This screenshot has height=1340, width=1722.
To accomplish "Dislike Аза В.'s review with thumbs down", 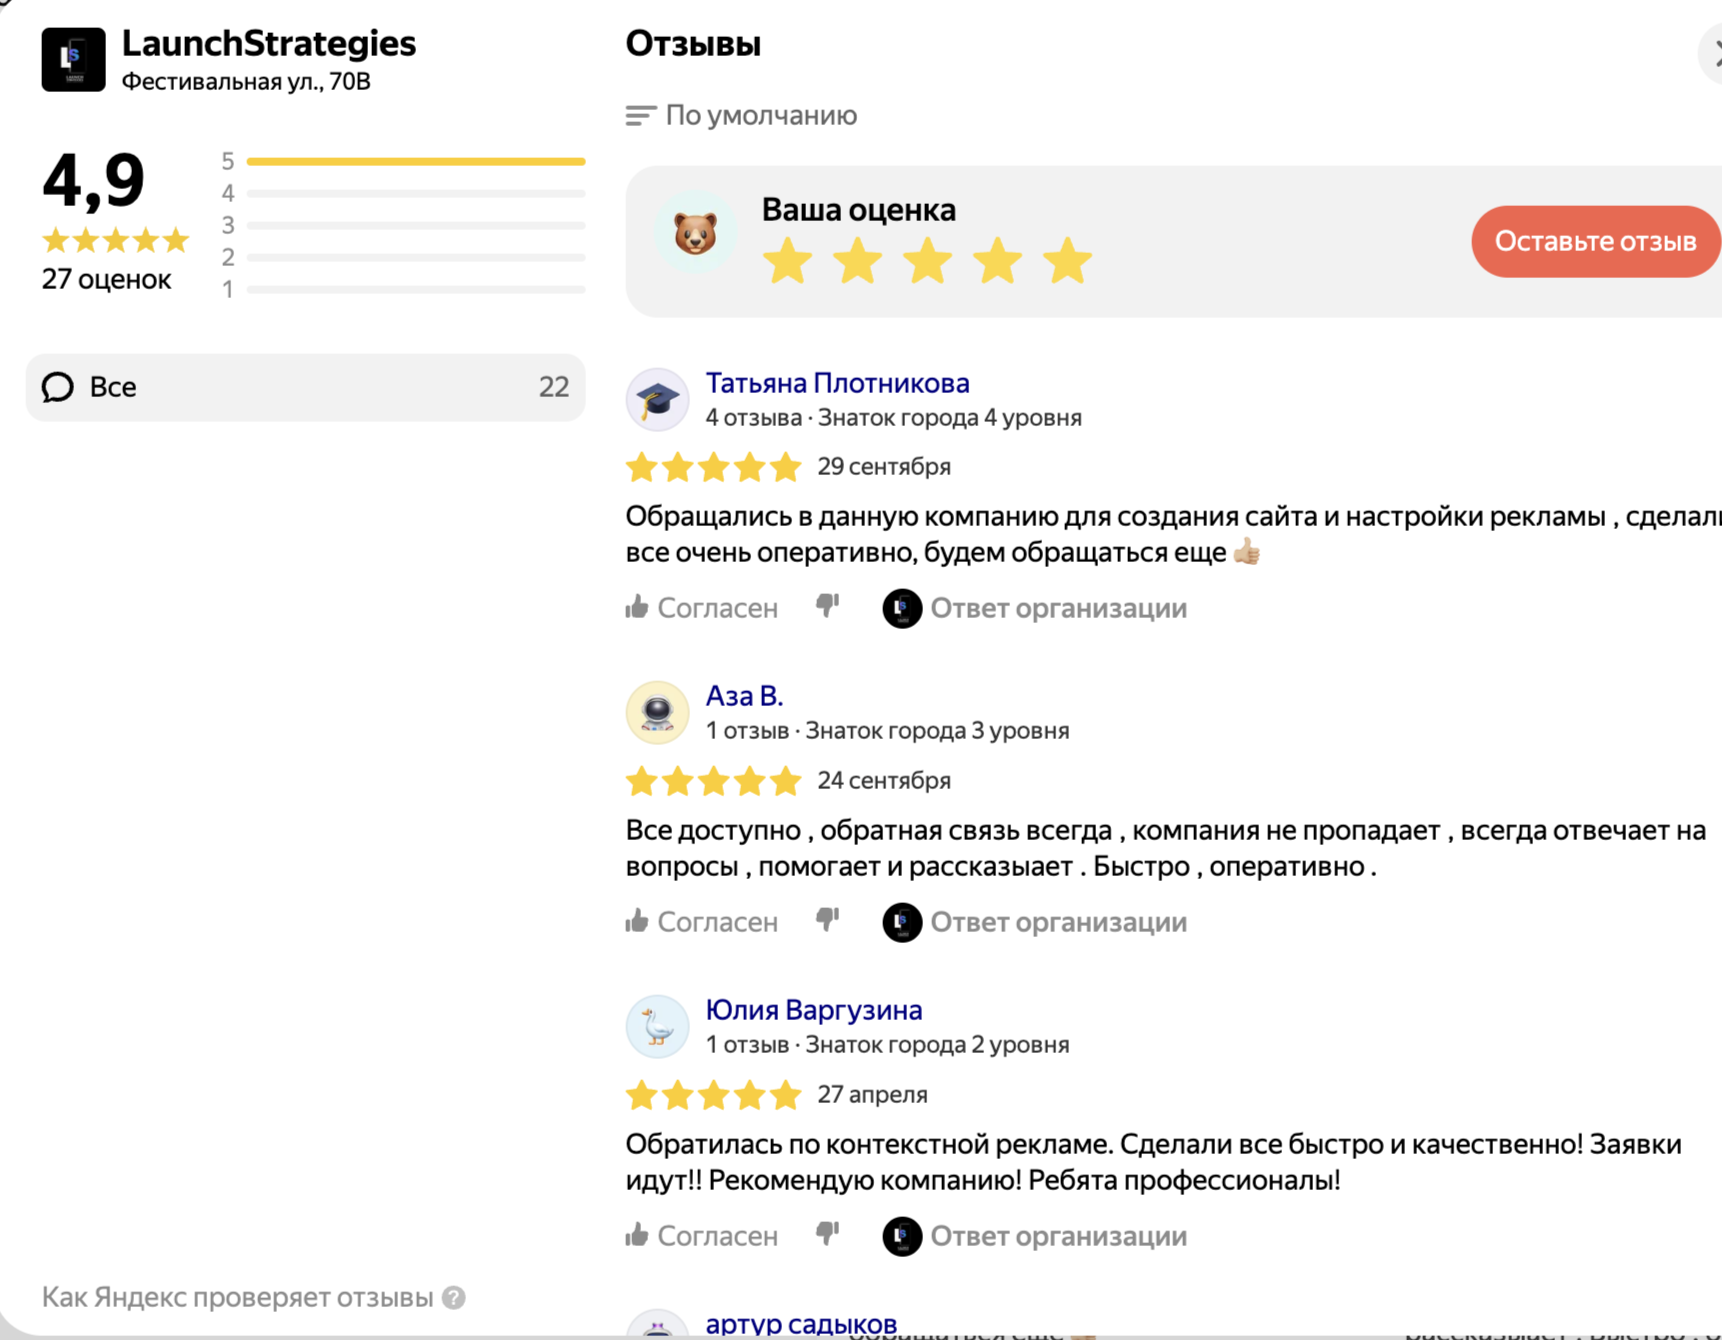I will pyautogui.click(x=827, y=920).
